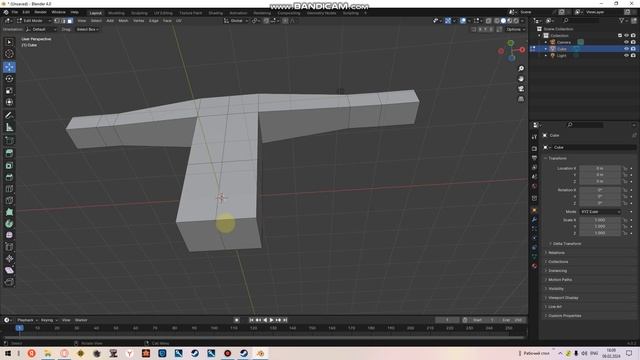
Task: Select the Smooth tool
Action: point(9,236)
